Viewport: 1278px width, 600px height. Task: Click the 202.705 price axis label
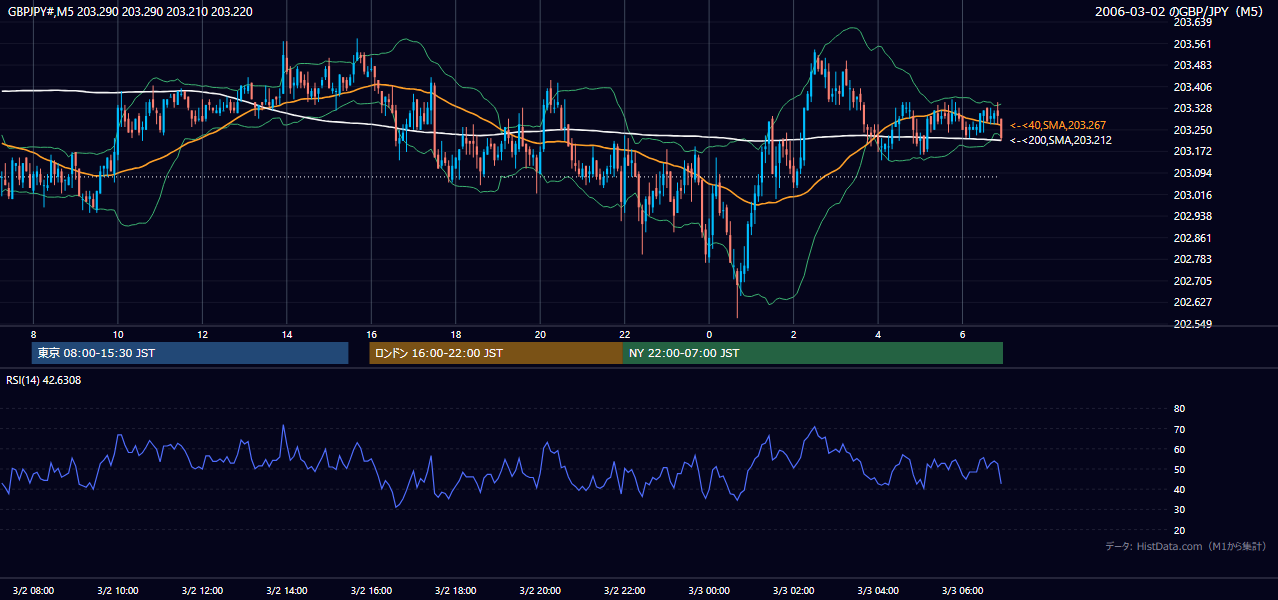tap(1192, 281)
